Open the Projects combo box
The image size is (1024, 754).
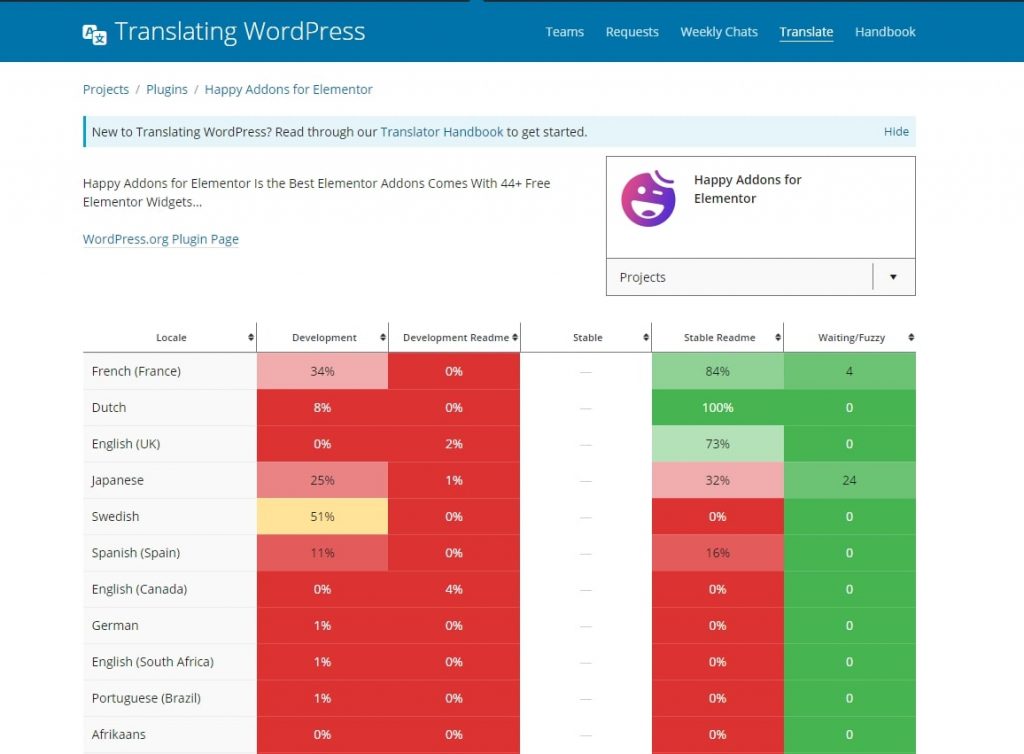761,277
